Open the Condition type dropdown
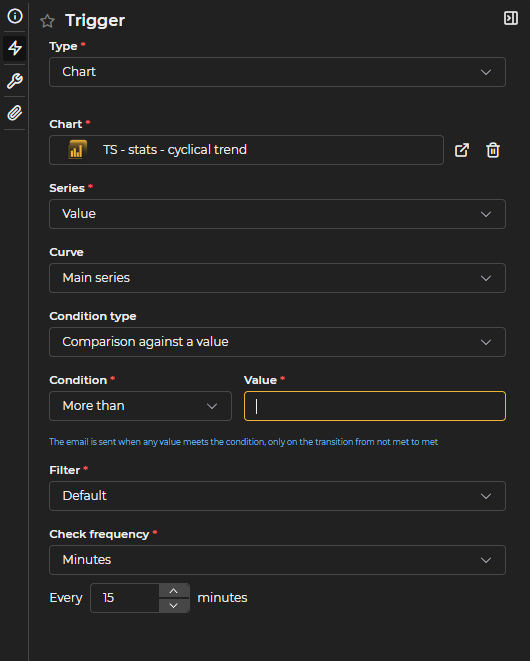The height and width of the screenshot is (661, 530). (277, 342)
